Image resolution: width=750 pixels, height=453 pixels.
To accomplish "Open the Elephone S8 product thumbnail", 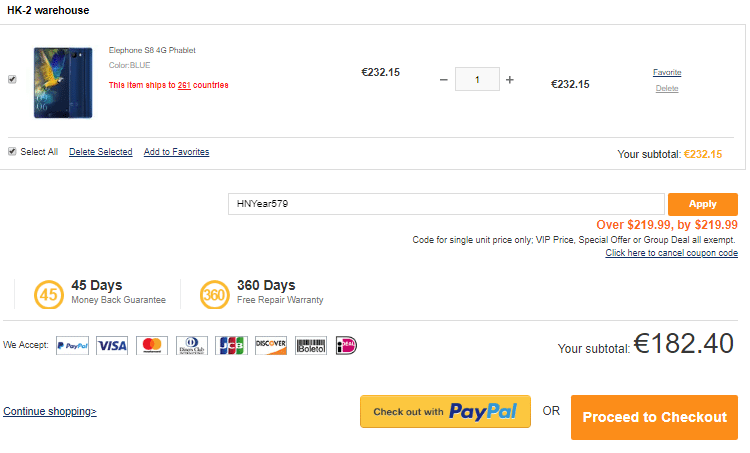I will point(63,83).
